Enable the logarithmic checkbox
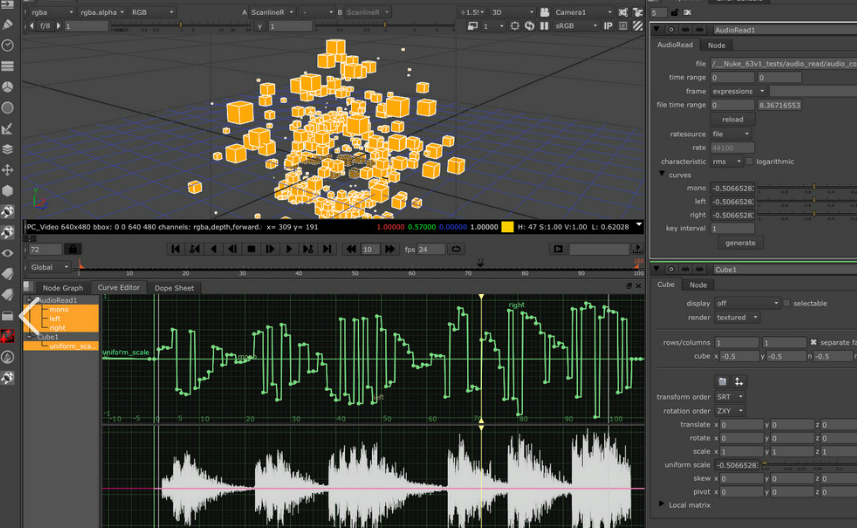The height and width of the screenshot is (528, 857). (x=749, y=161)
